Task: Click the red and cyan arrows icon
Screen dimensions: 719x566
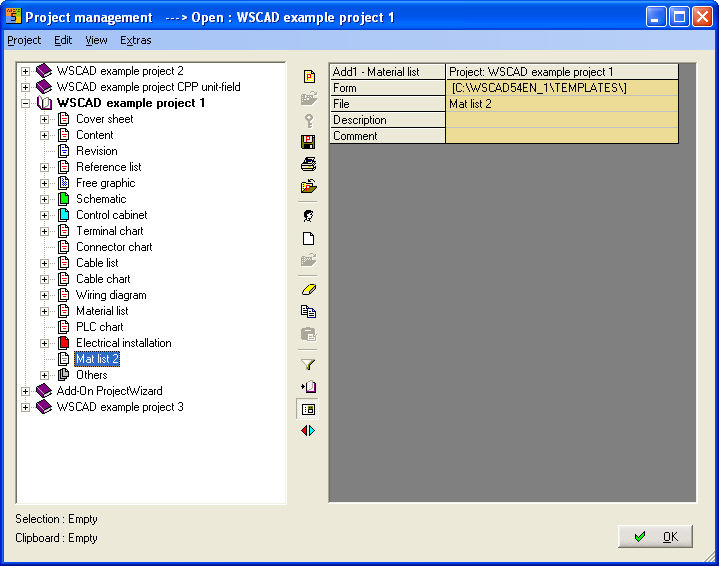Action: (x=308, y=431)
